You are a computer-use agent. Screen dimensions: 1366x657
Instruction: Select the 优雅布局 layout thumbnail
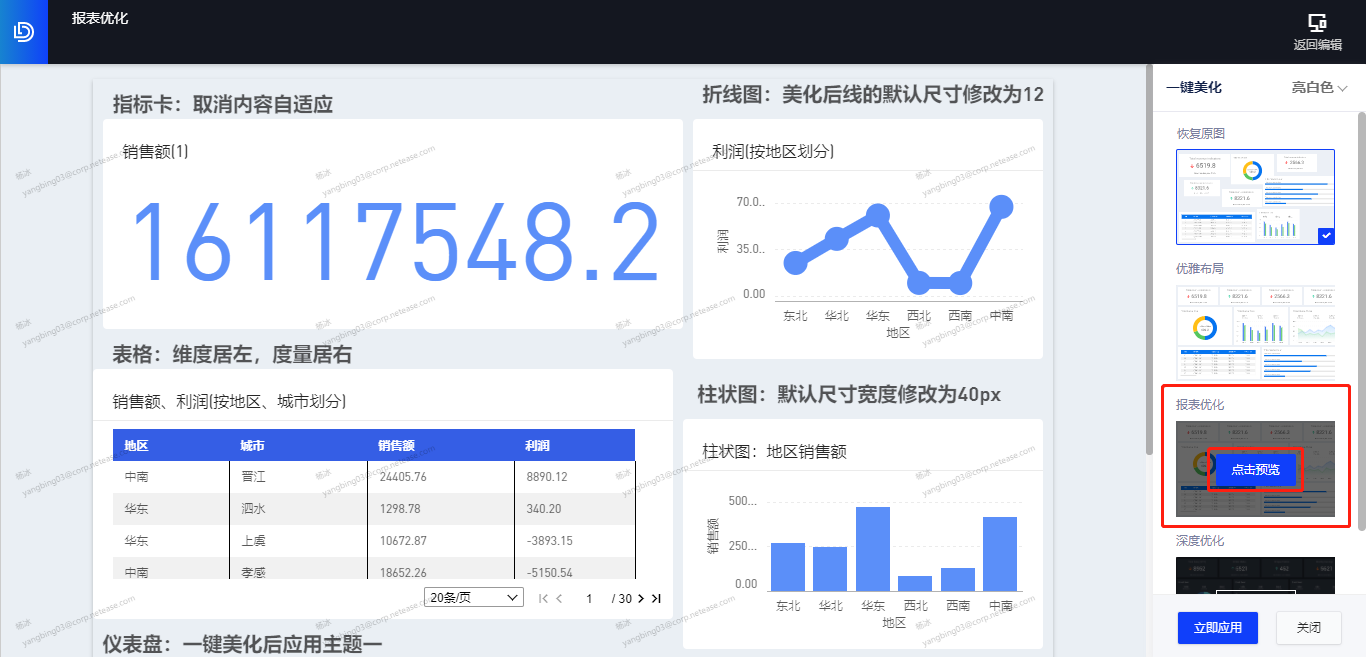[x=1255, y=332]
